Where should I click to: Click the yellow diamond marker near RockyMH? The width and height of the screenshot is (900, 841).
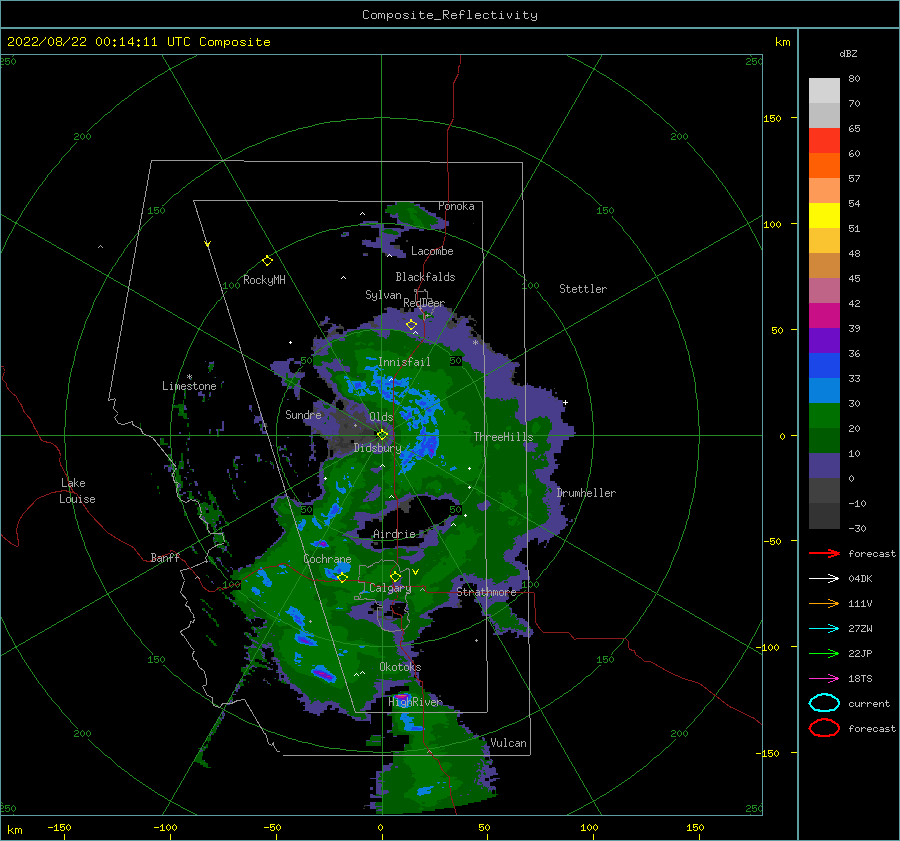pos(267,261)
